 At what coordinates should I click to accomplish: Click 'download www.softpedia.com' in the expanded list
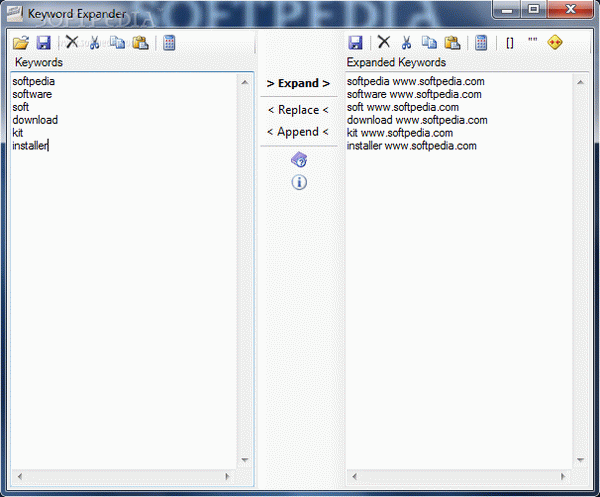tap(417, 120)
